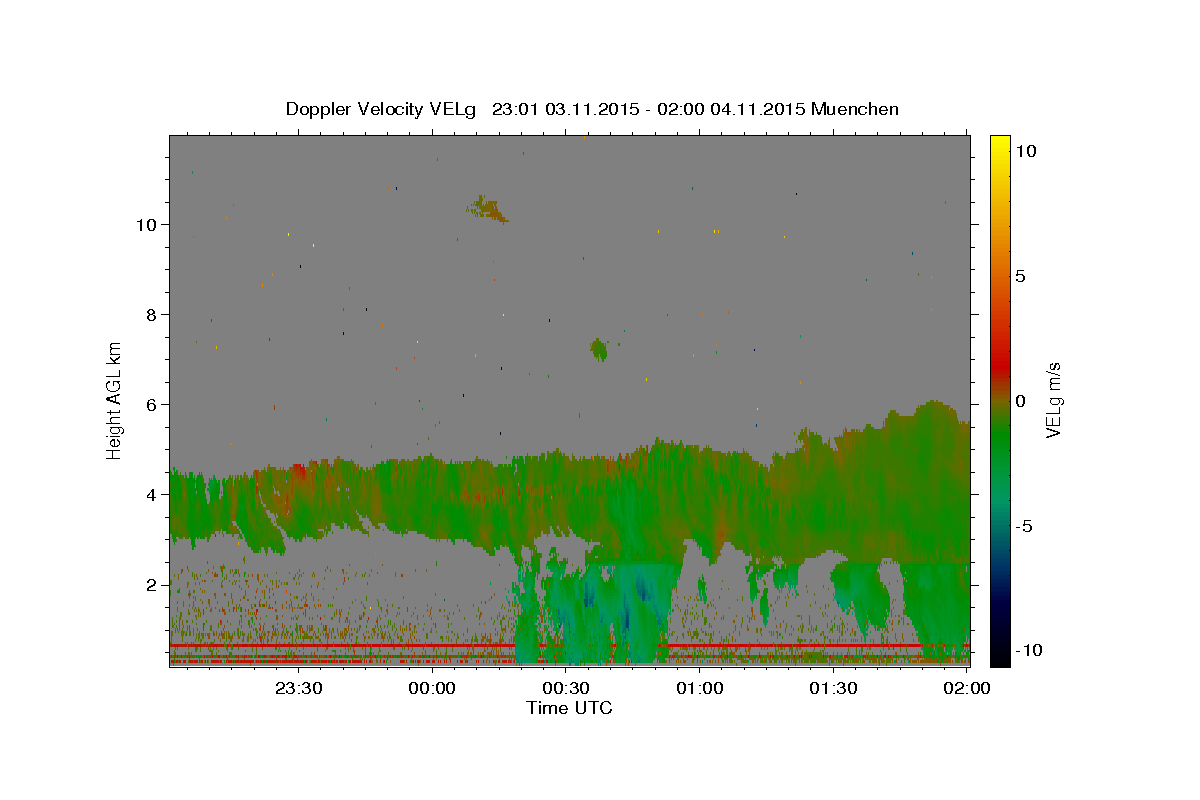Click the small cloud echo near 10 km
The height and width of the screenshot is (800, 1200).
(490, 209)
